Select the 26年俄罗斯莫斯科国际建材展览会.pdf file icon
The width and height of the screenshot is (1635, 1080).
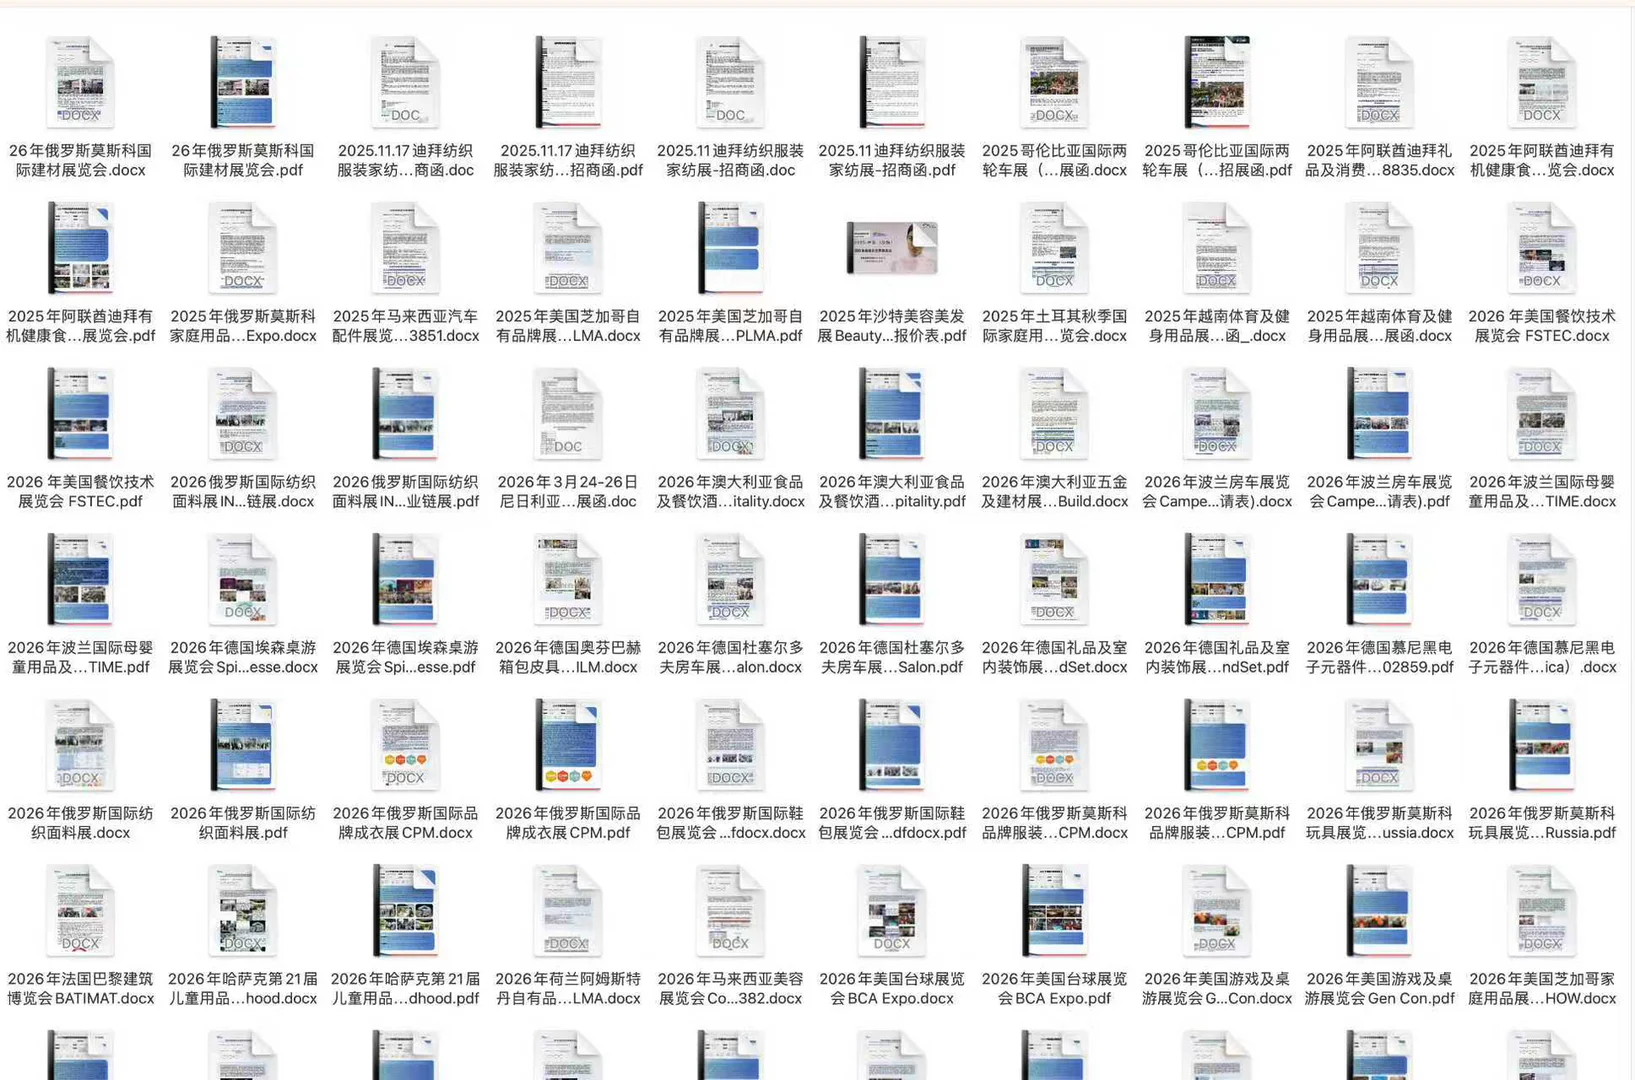click(x=243, y=82)
